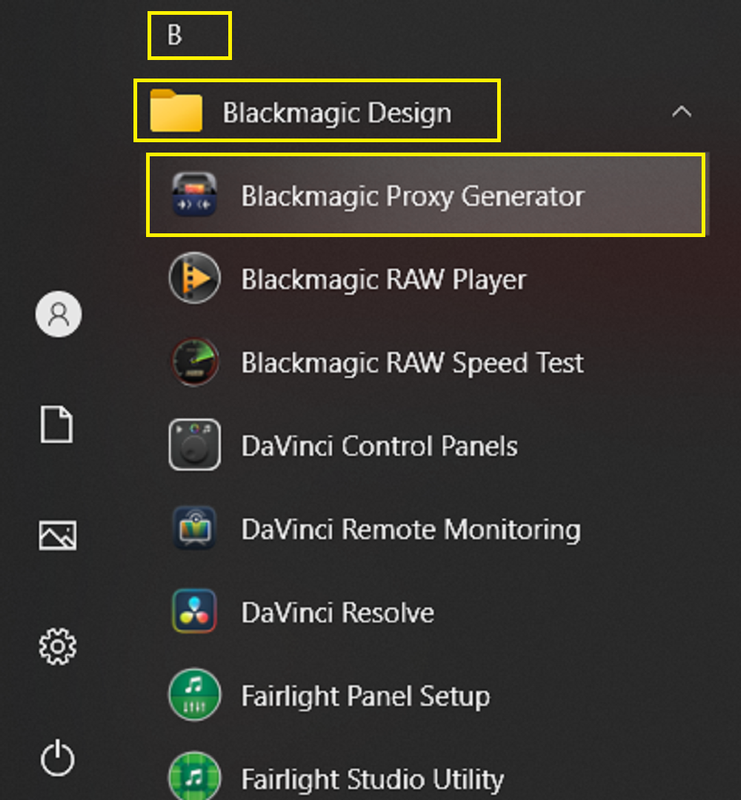Click the Power button in Start sidebar
This screenshot has width=741, height=800.
pyautogui.click(x=58, y=758)
